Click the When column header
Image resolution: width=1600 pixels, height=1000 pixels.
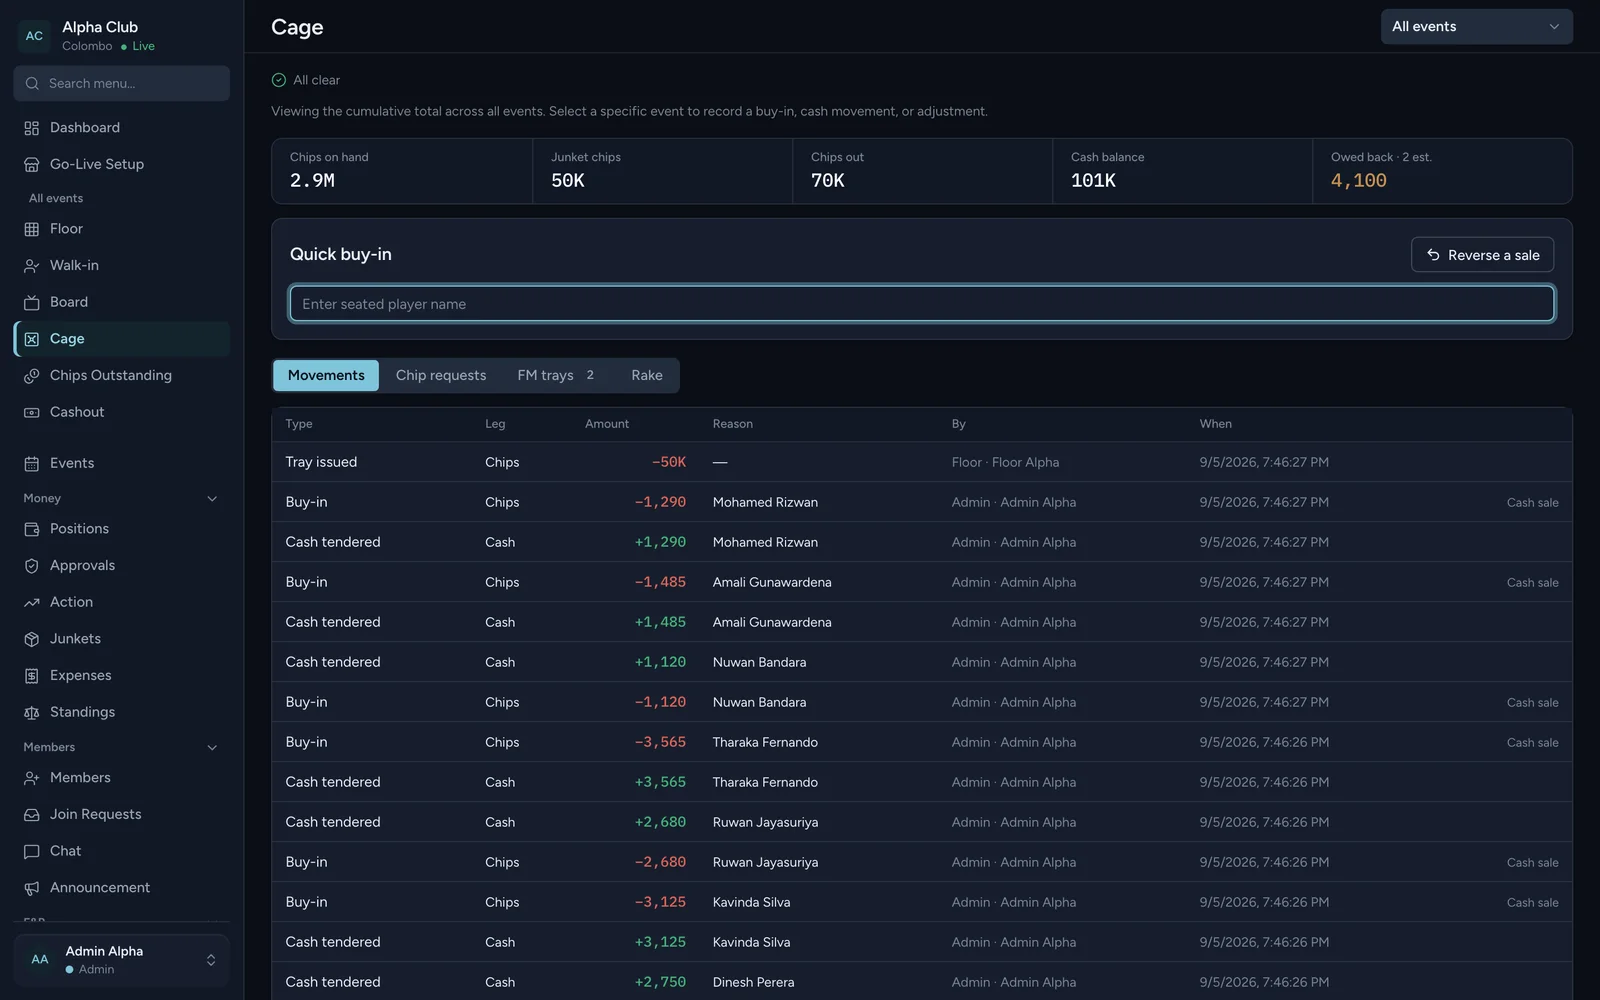[x=1215, y=424]
